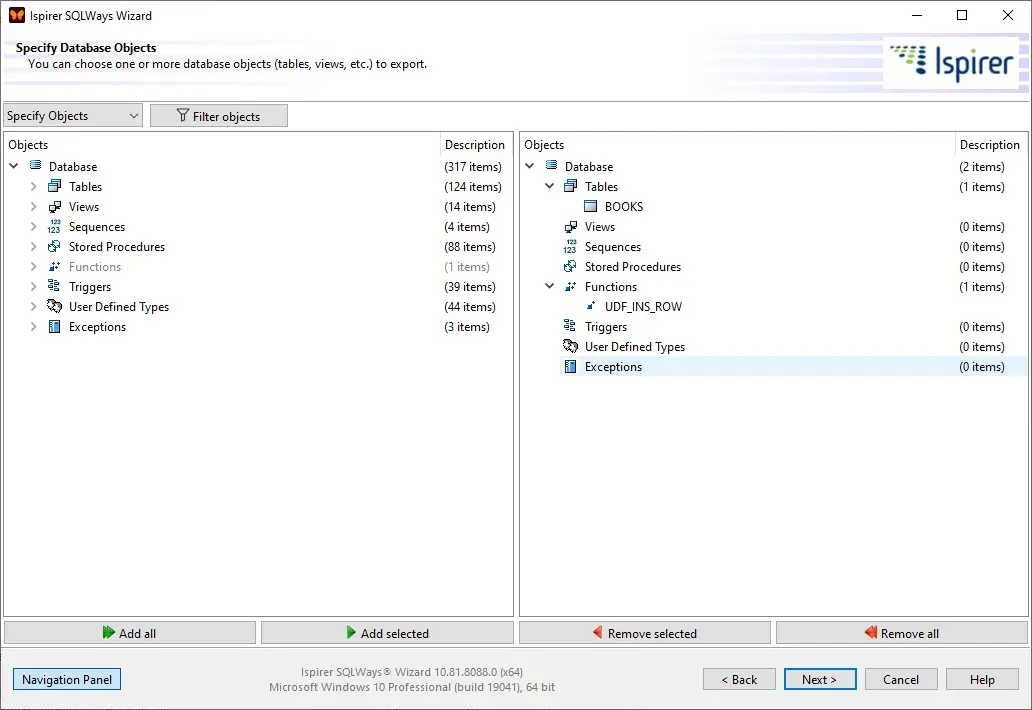Image resolution: width=1032 pixels, height=710 pixels.
Task: Click the Triggers icon in the left panel
Action: click(x=54, y=286)
